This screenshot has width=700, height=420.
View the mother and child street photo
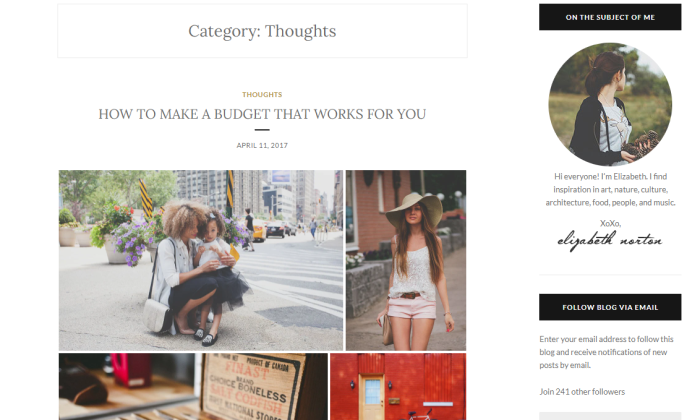point(201,260)
